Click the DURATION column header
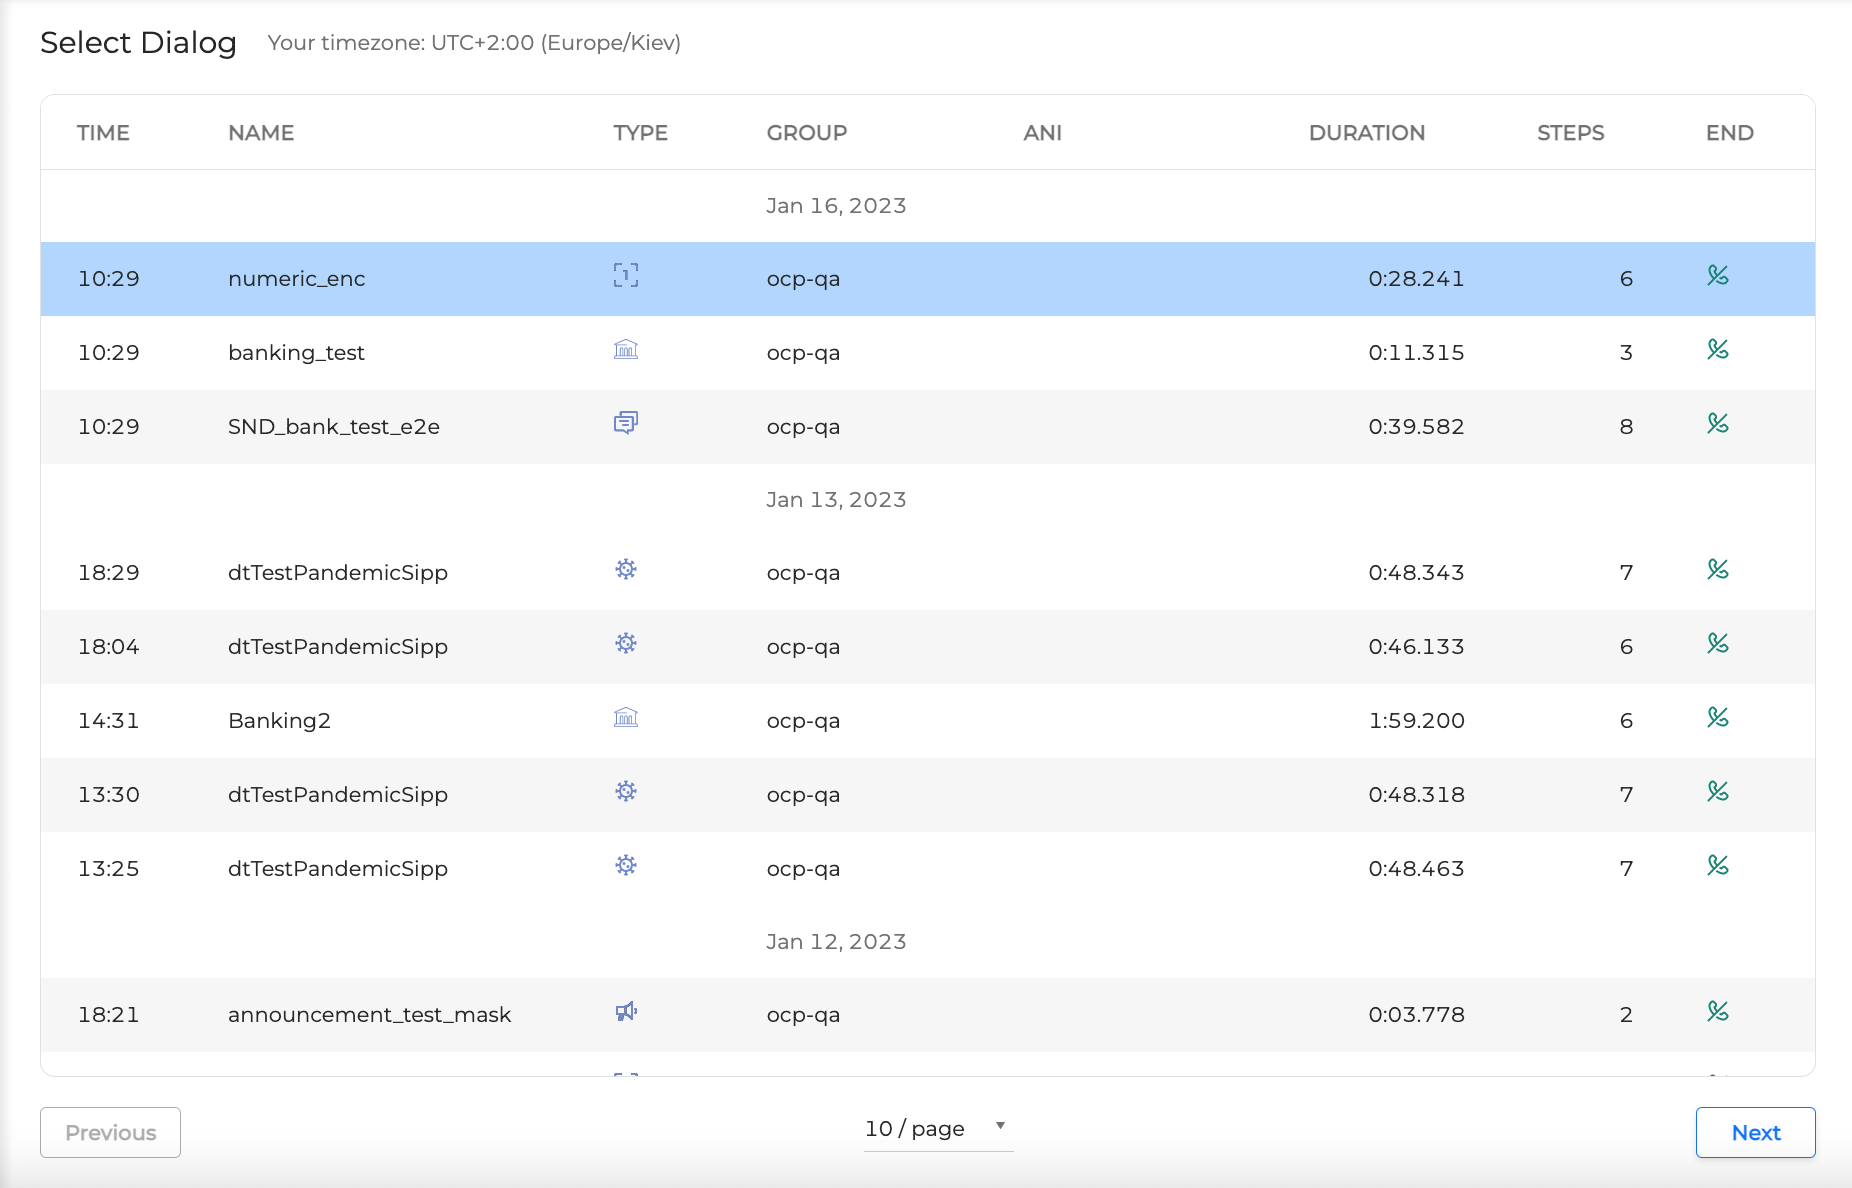Screen dimensions: 1852x1188 point(1366,133)
